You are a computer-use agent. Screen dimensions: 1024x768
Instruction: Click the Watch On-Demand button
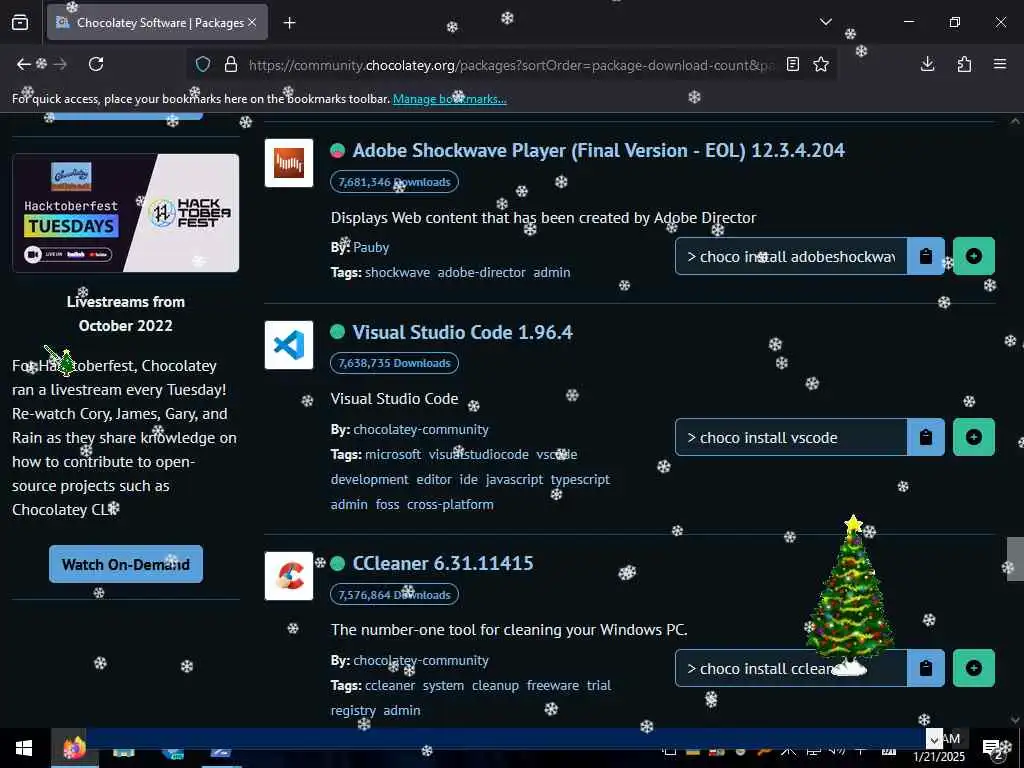pyautogui.click(x=125, y=564)
